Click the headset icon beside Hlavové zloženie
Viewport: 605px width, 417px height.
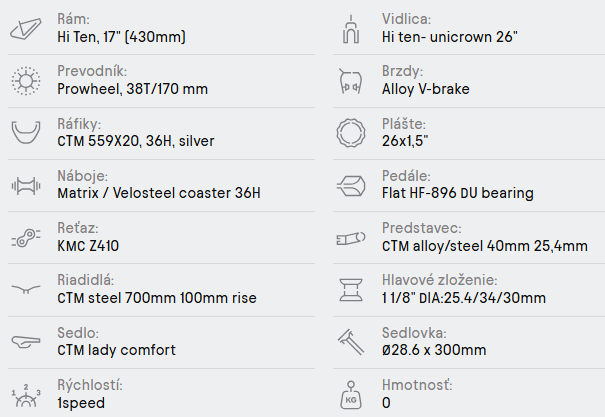tap(351, 288)
